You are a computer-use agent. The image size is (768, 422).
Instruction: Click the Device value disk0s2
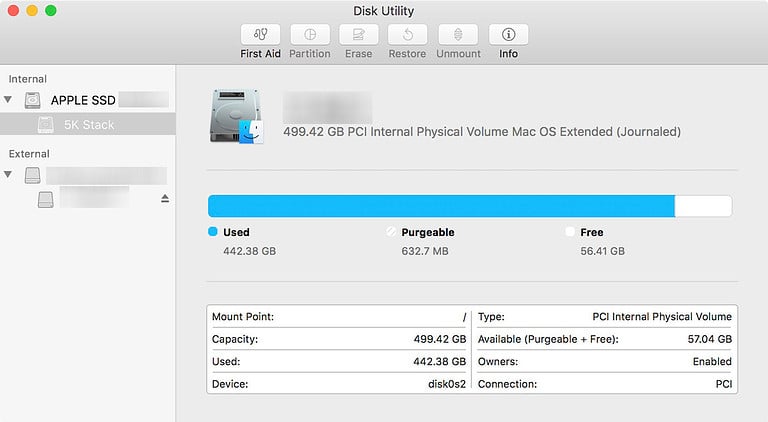pos(447,384)
